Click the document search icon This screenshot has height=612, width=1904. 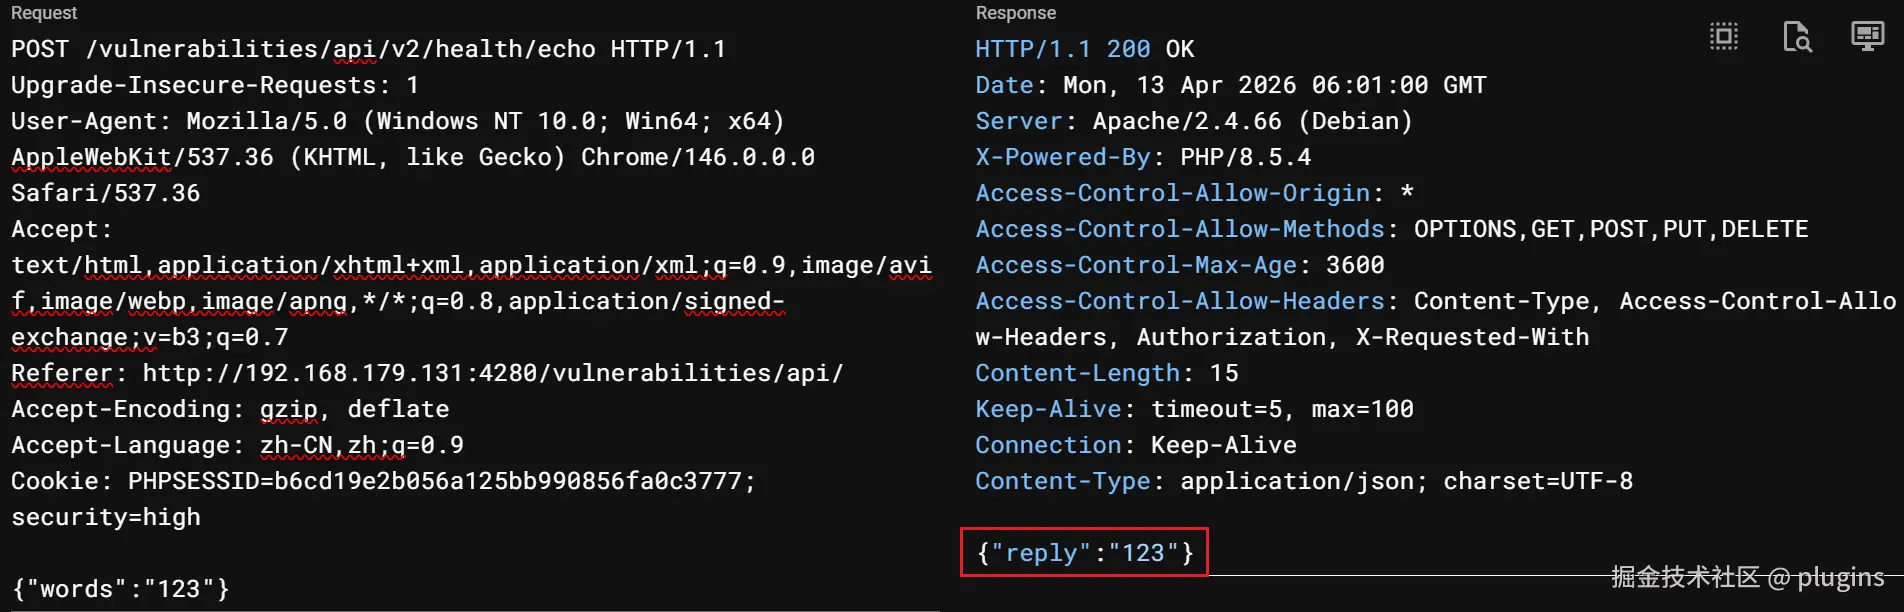1796,37
